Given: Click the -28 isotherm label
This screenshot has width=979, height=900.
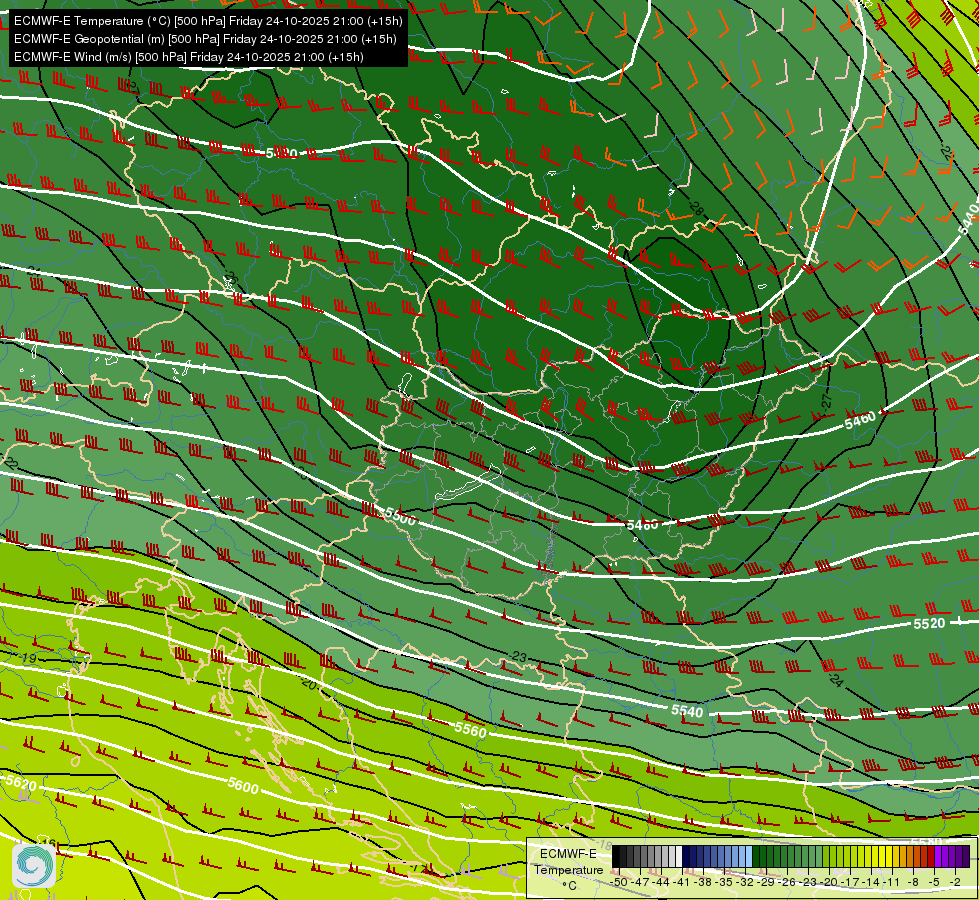Looking at the screenshot, I should 696,208.
